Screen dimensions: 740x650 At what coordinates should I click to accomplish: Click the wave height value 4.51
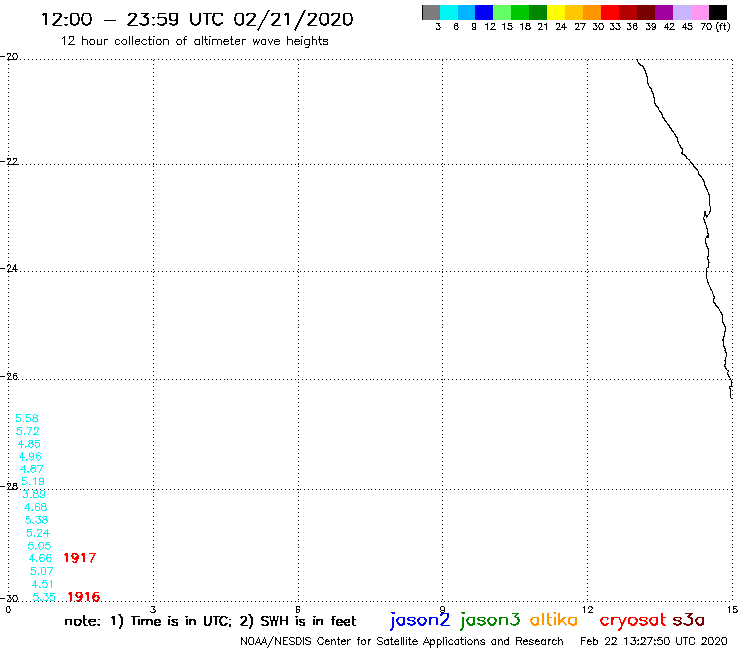click(x=43, y=584)
